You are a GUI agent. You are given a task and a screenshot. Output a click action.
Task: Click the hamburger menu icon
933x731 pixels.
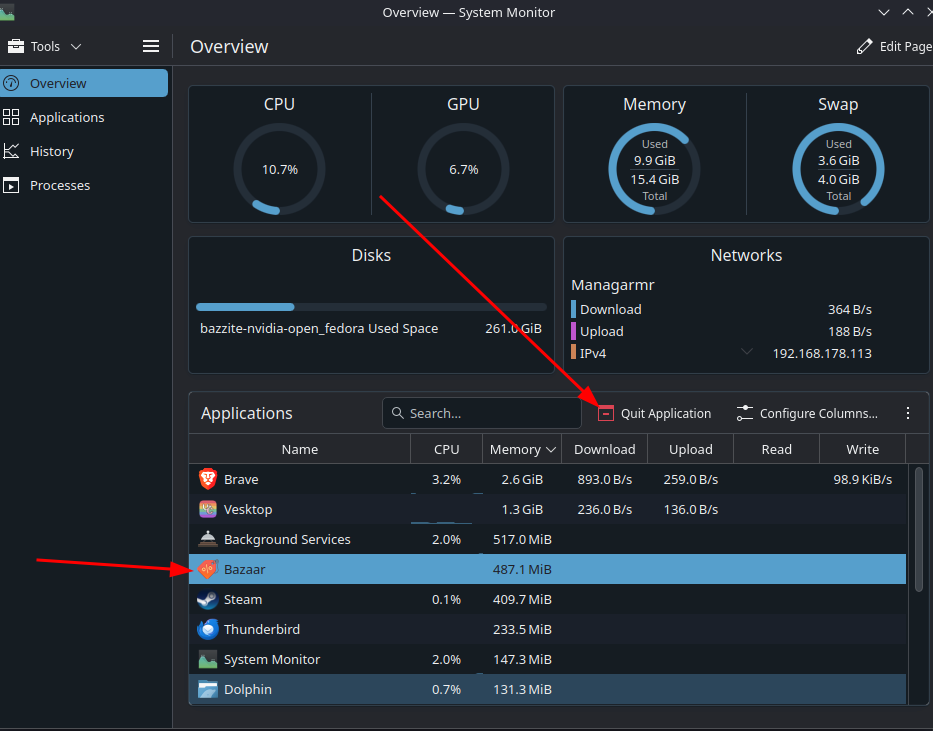click(x=151, y=46)
